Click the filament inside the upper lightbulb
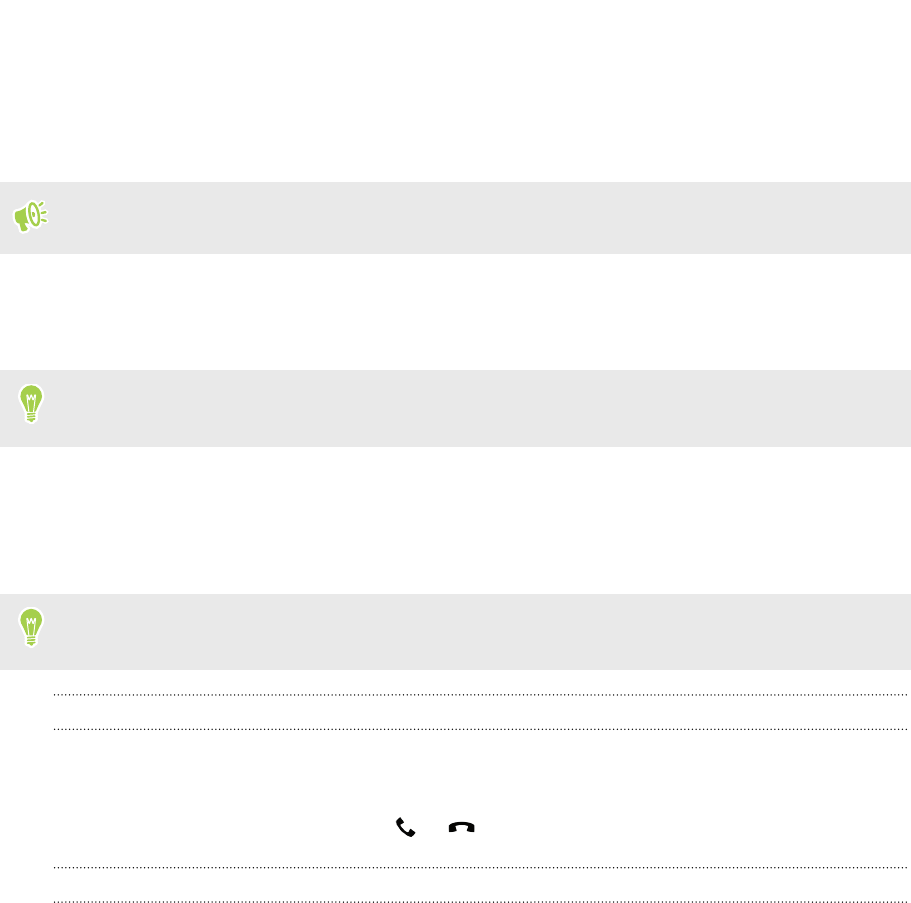 point(31,400)
